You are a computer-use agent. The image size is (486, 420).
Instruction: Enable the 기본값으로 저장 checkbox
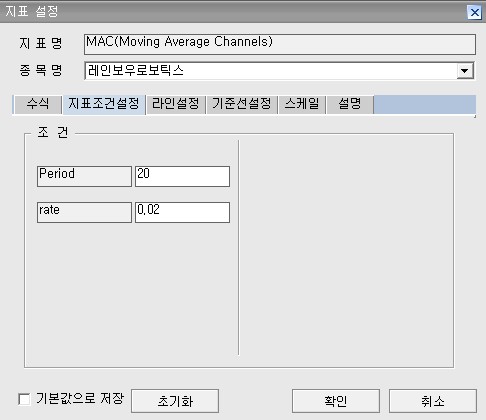[25, 399]
